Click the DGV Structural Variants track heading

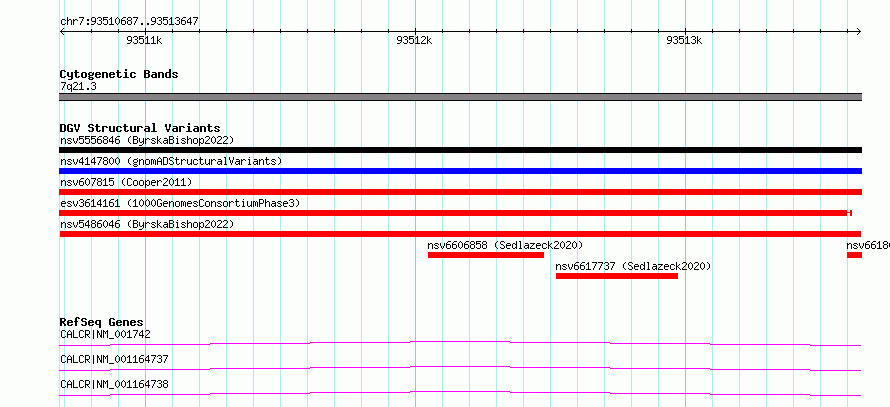tap(140, 128)
